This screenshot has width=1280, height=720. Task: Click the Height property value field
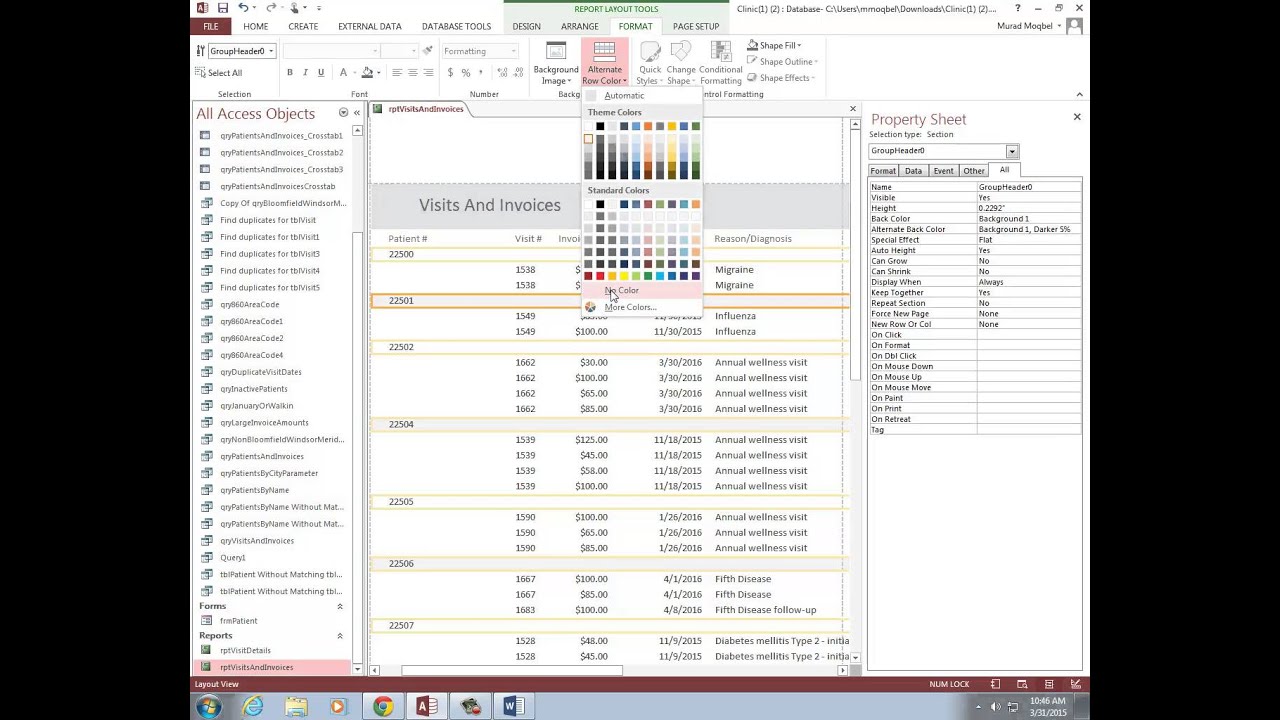(x=1029, y=208)
